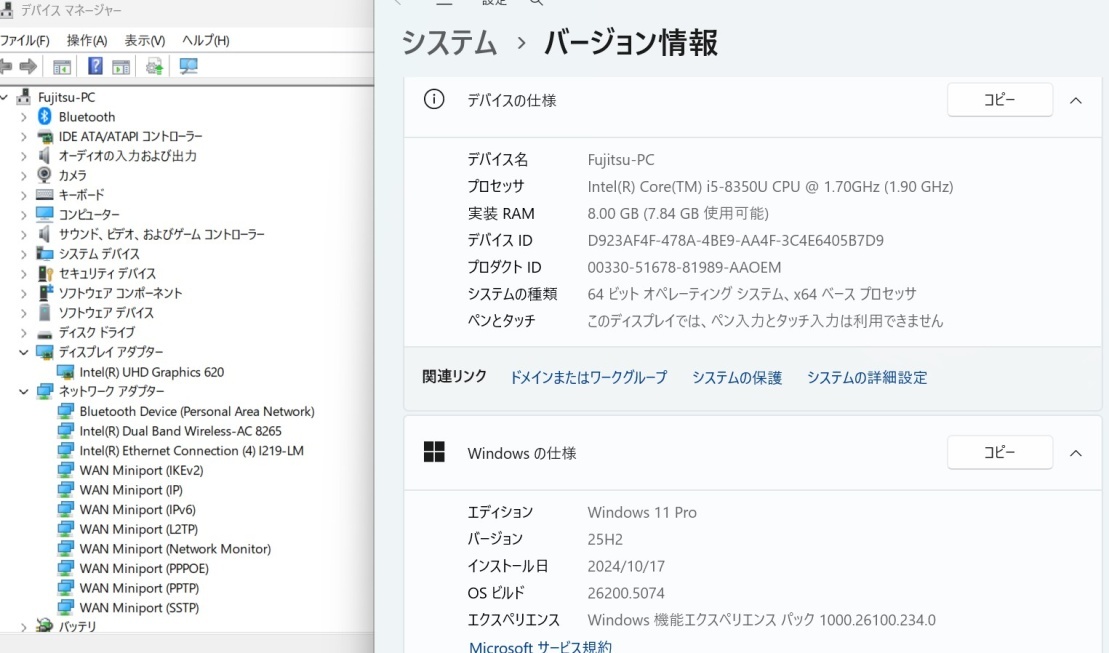Screen dimensions: 1109x653
Task: Open the システムの保護 link
Action: pos(737,377)
